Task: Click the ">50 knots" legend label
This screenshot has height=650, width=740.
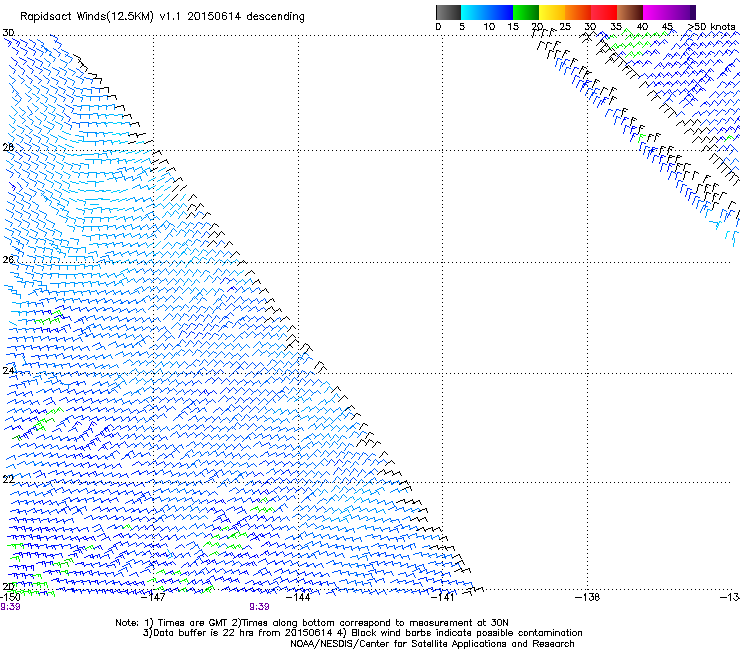Action: (712, 27)
